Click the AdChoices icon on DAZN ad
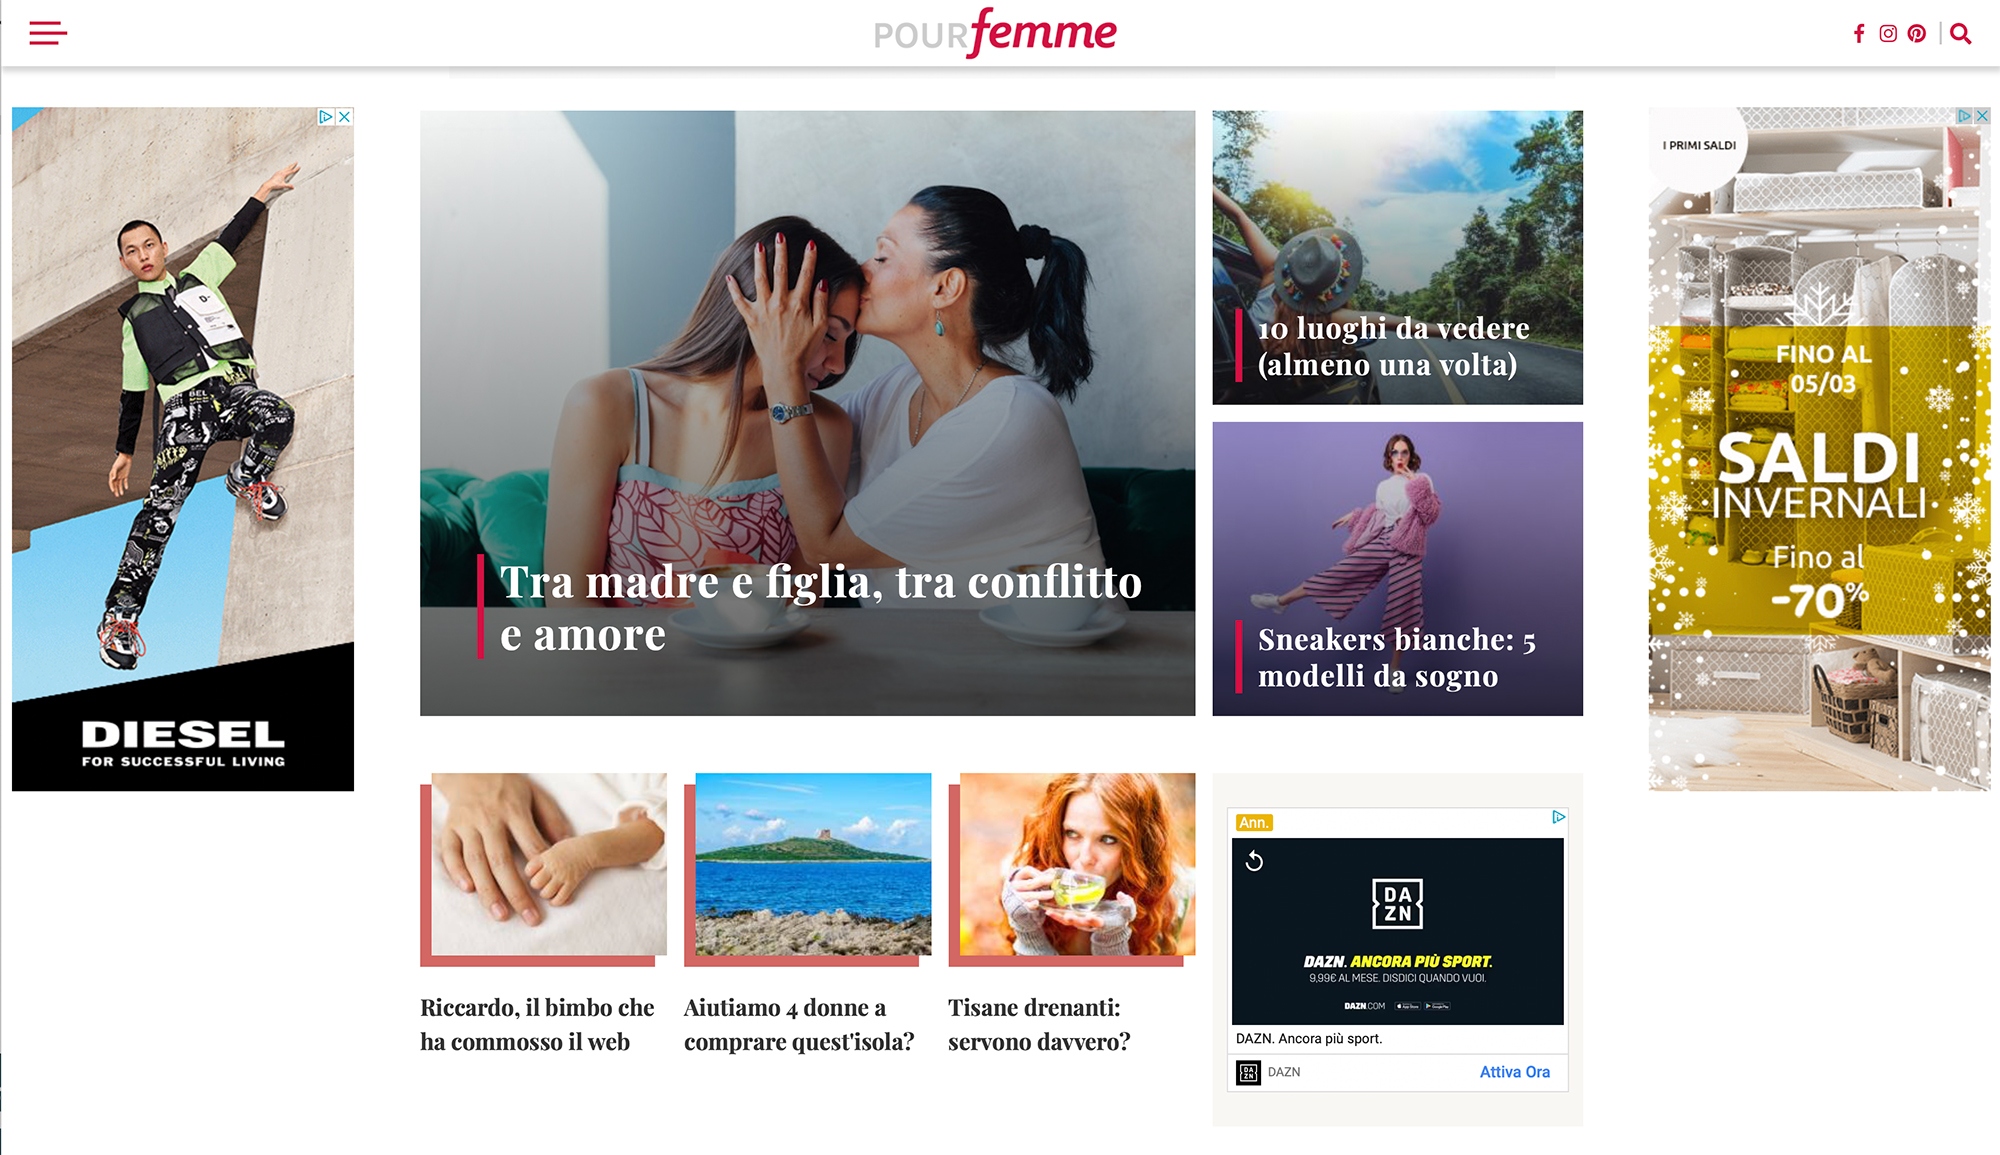Screen dimensions: 2000x1155 pos(1558,817)
